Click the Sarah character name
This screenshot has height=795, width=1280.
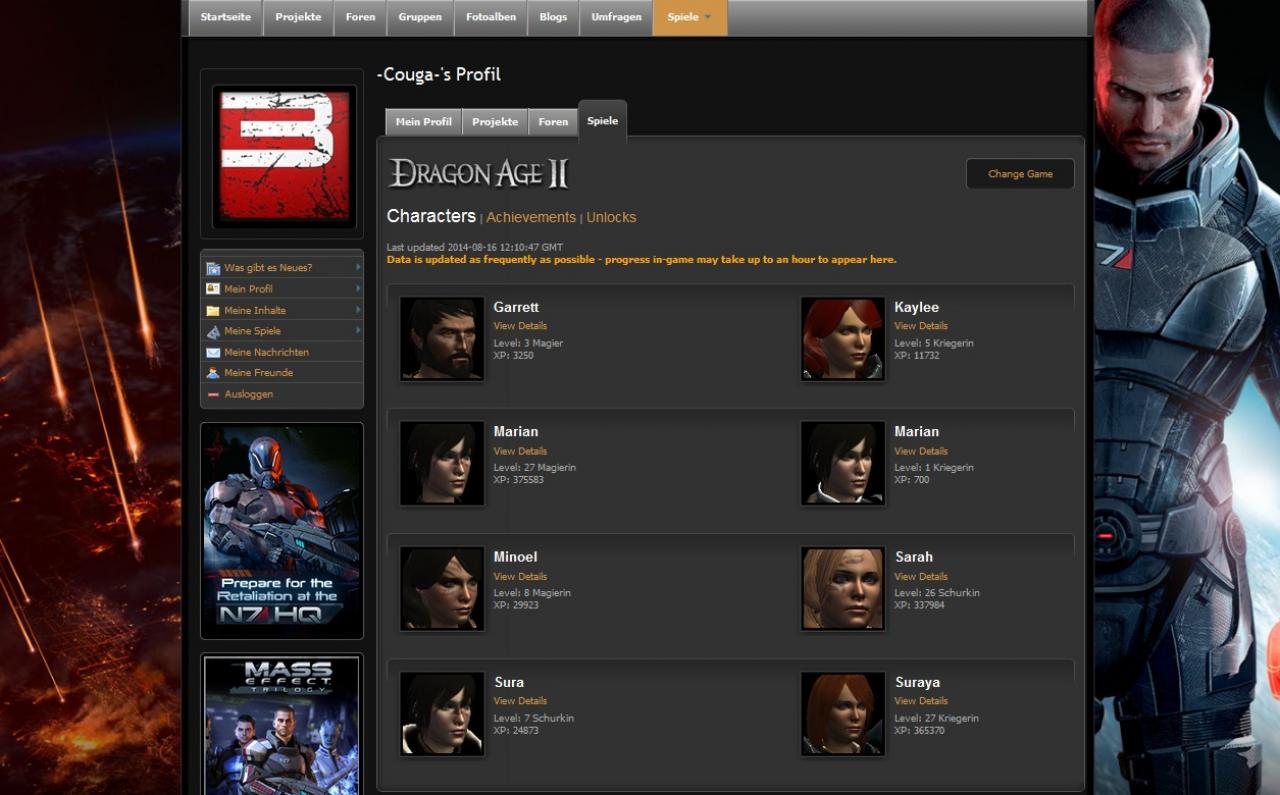pos(913,557)
